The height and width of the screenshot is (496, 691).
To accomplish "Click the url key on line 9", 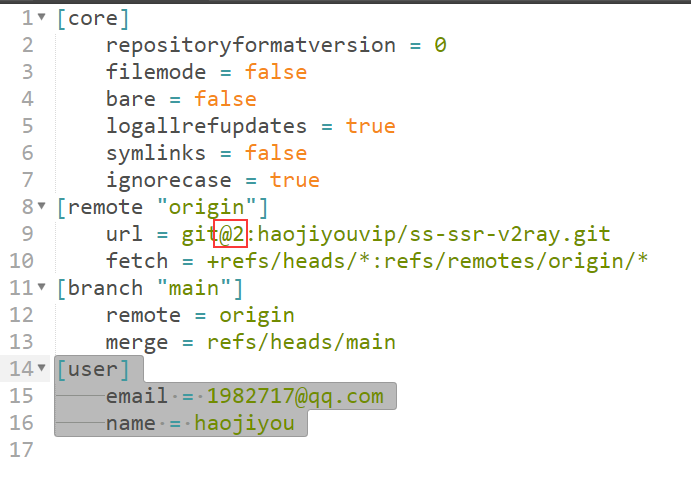I will [x=124, y=234].
